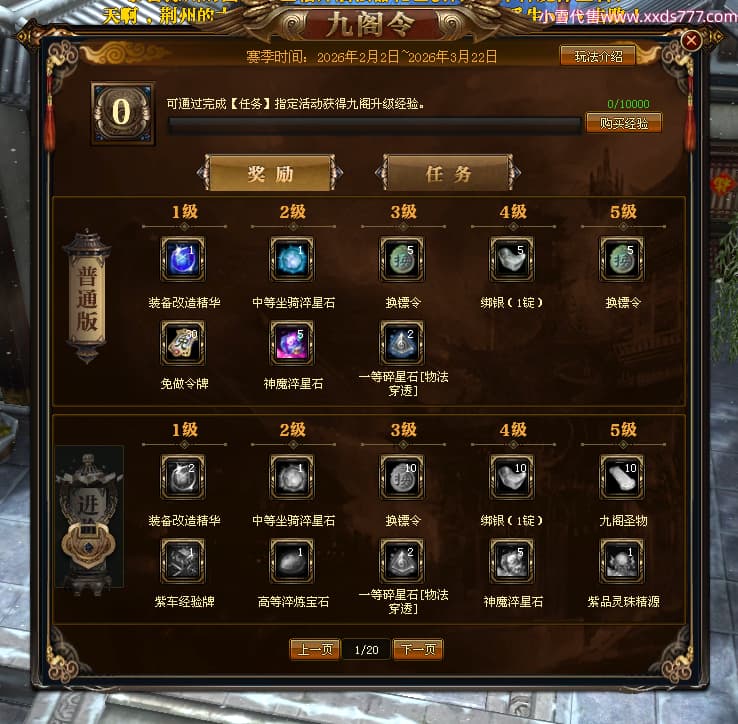
Task: Switch to the 任务 tab
Action: (448, 173)
